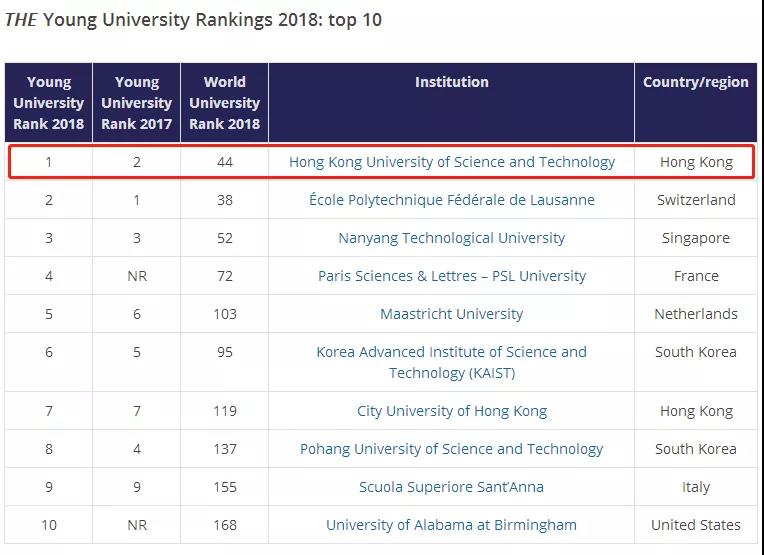Select Hong Kong country cell in the HKUST row

coord(696,162)
